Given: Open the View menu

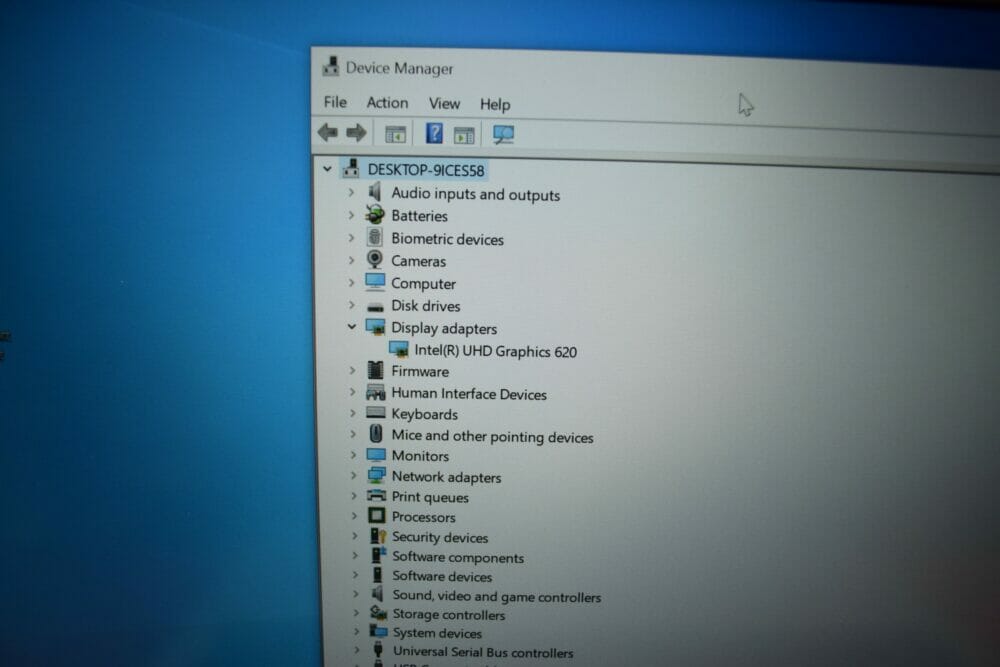Looking at the screenshot, I should pos(445,103).
